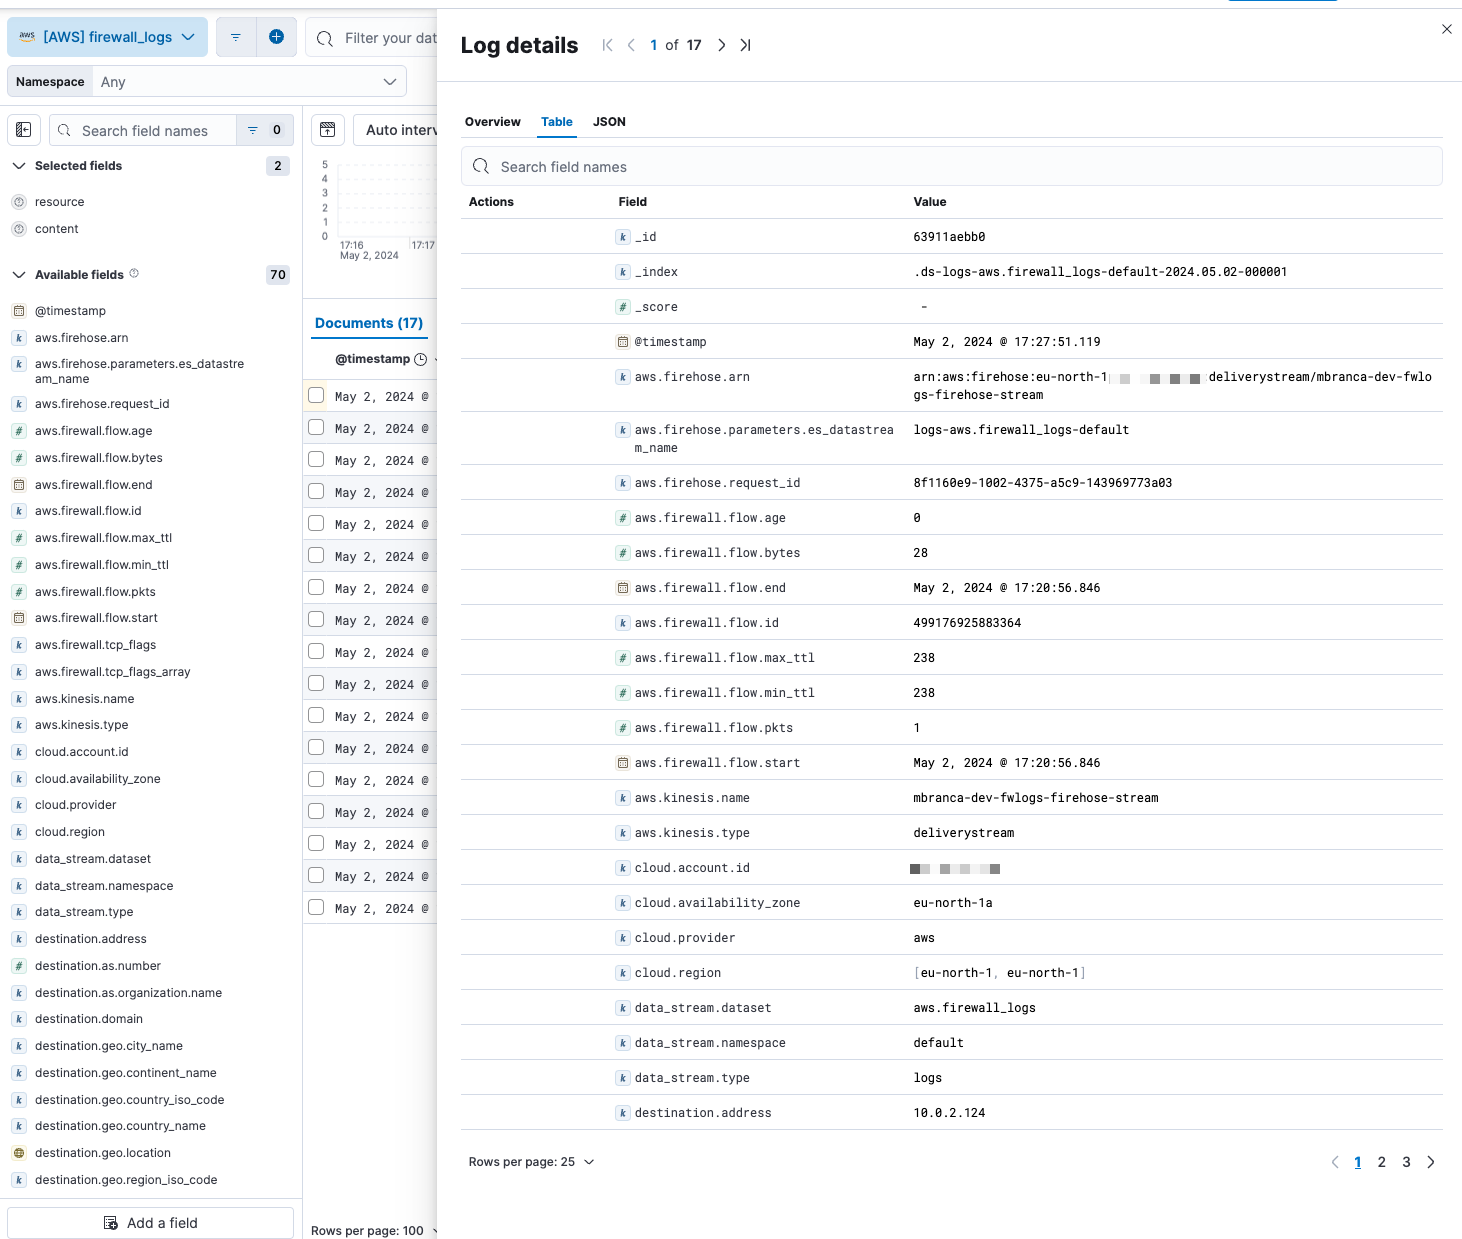Open the Rows per page 25 dropdown
This screenshot has height=1239, width=1462.
click(532, 1161)
